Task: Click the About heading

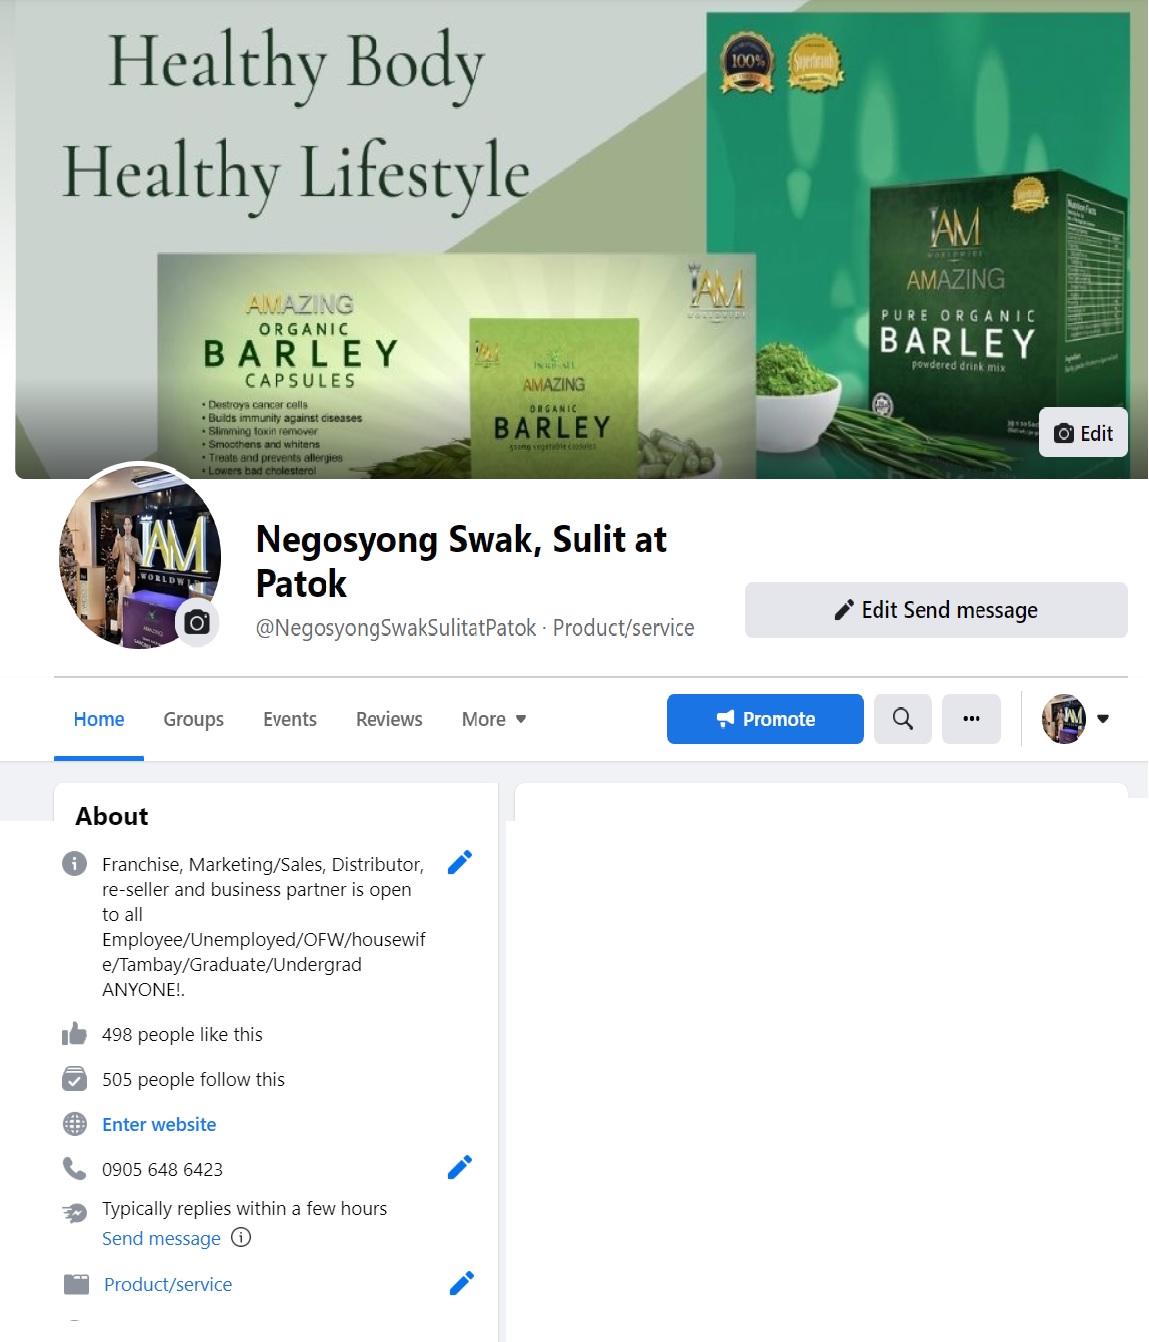Action: 112,816
